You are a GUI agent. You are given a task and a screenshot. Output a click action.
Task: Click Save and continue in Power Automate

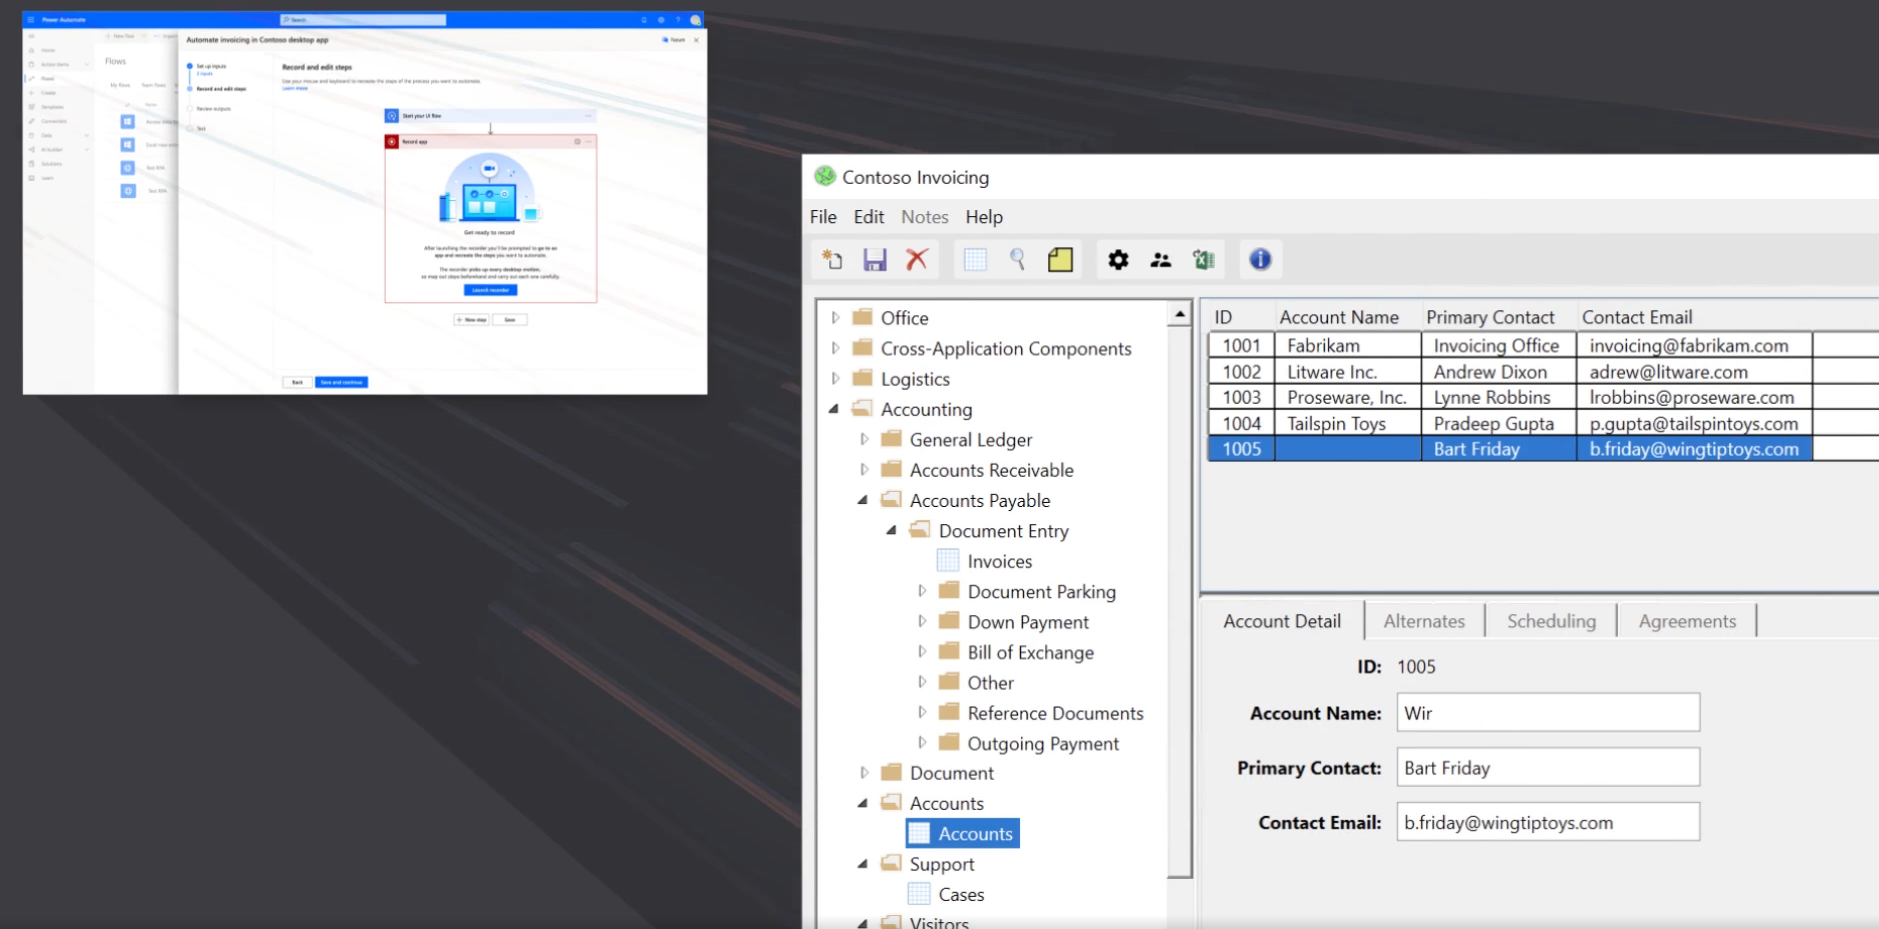[342, 382]
